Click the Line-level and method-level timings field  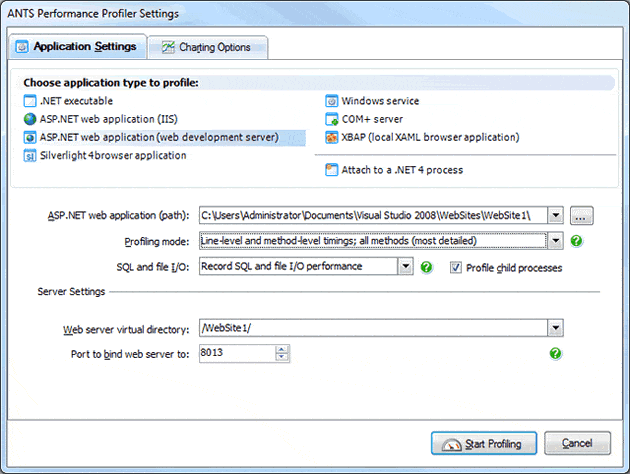373,241
